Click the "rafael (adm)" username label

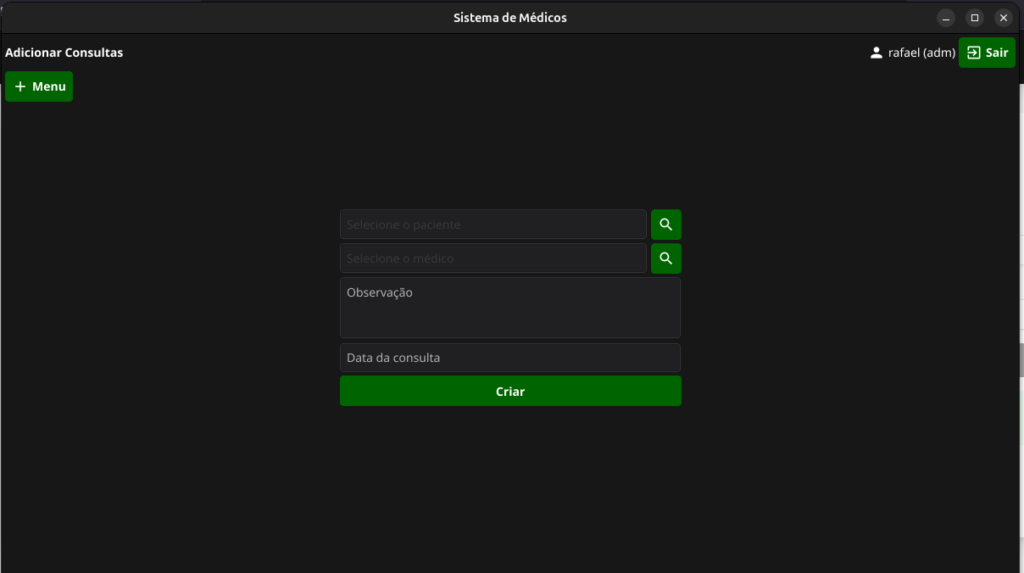click(x=921, y=53)
